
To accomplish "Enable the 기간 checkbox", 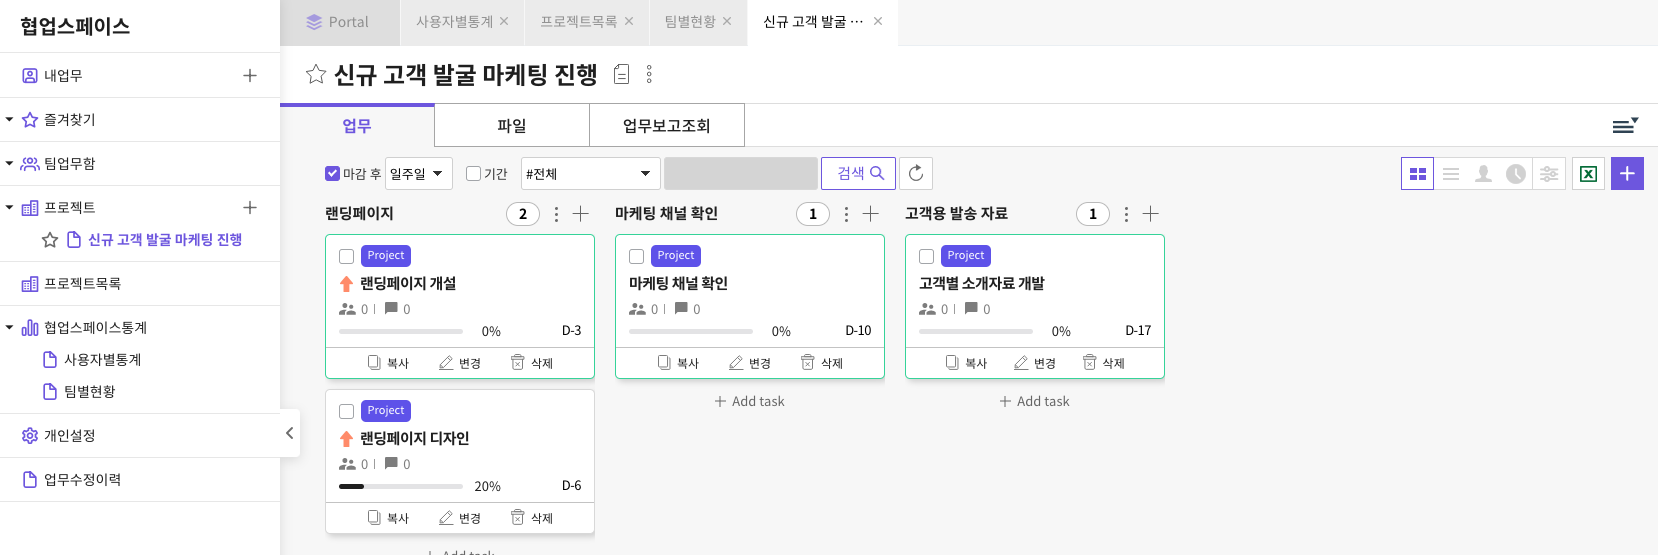I will [474, 174].
